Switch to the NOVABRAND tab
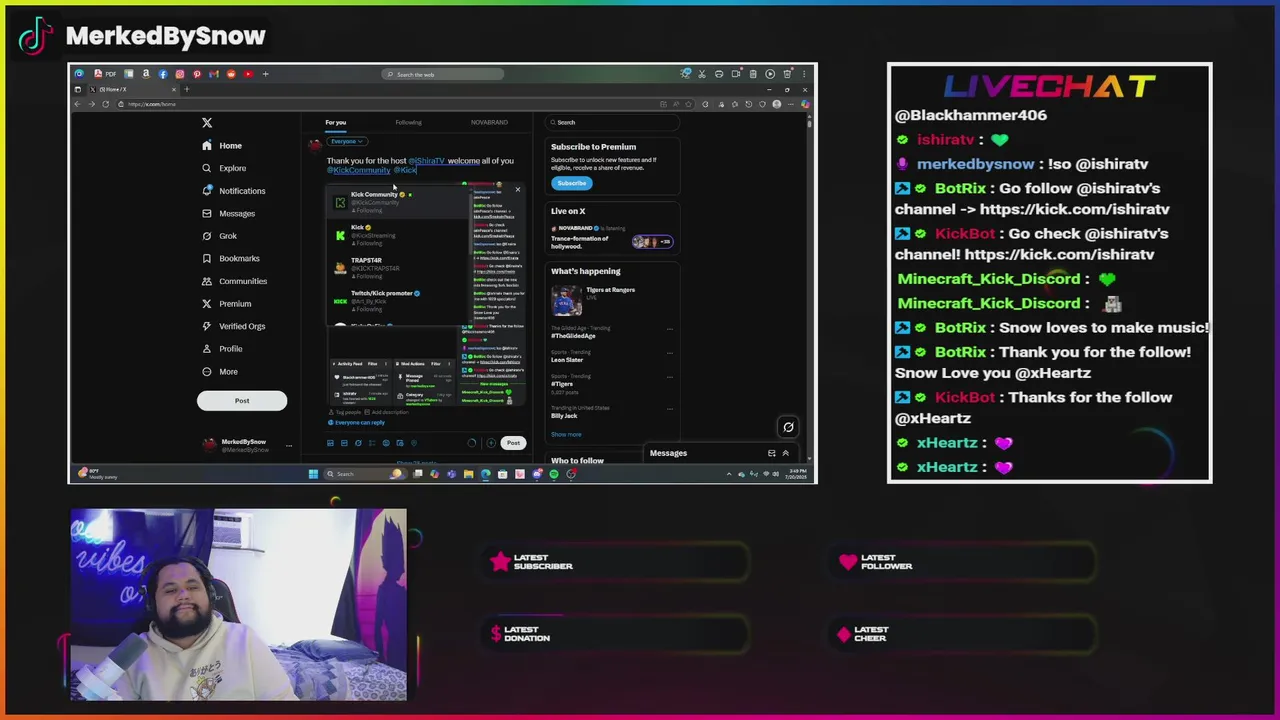The height and width of the screenshot is (720, 1280). point(489,123)
